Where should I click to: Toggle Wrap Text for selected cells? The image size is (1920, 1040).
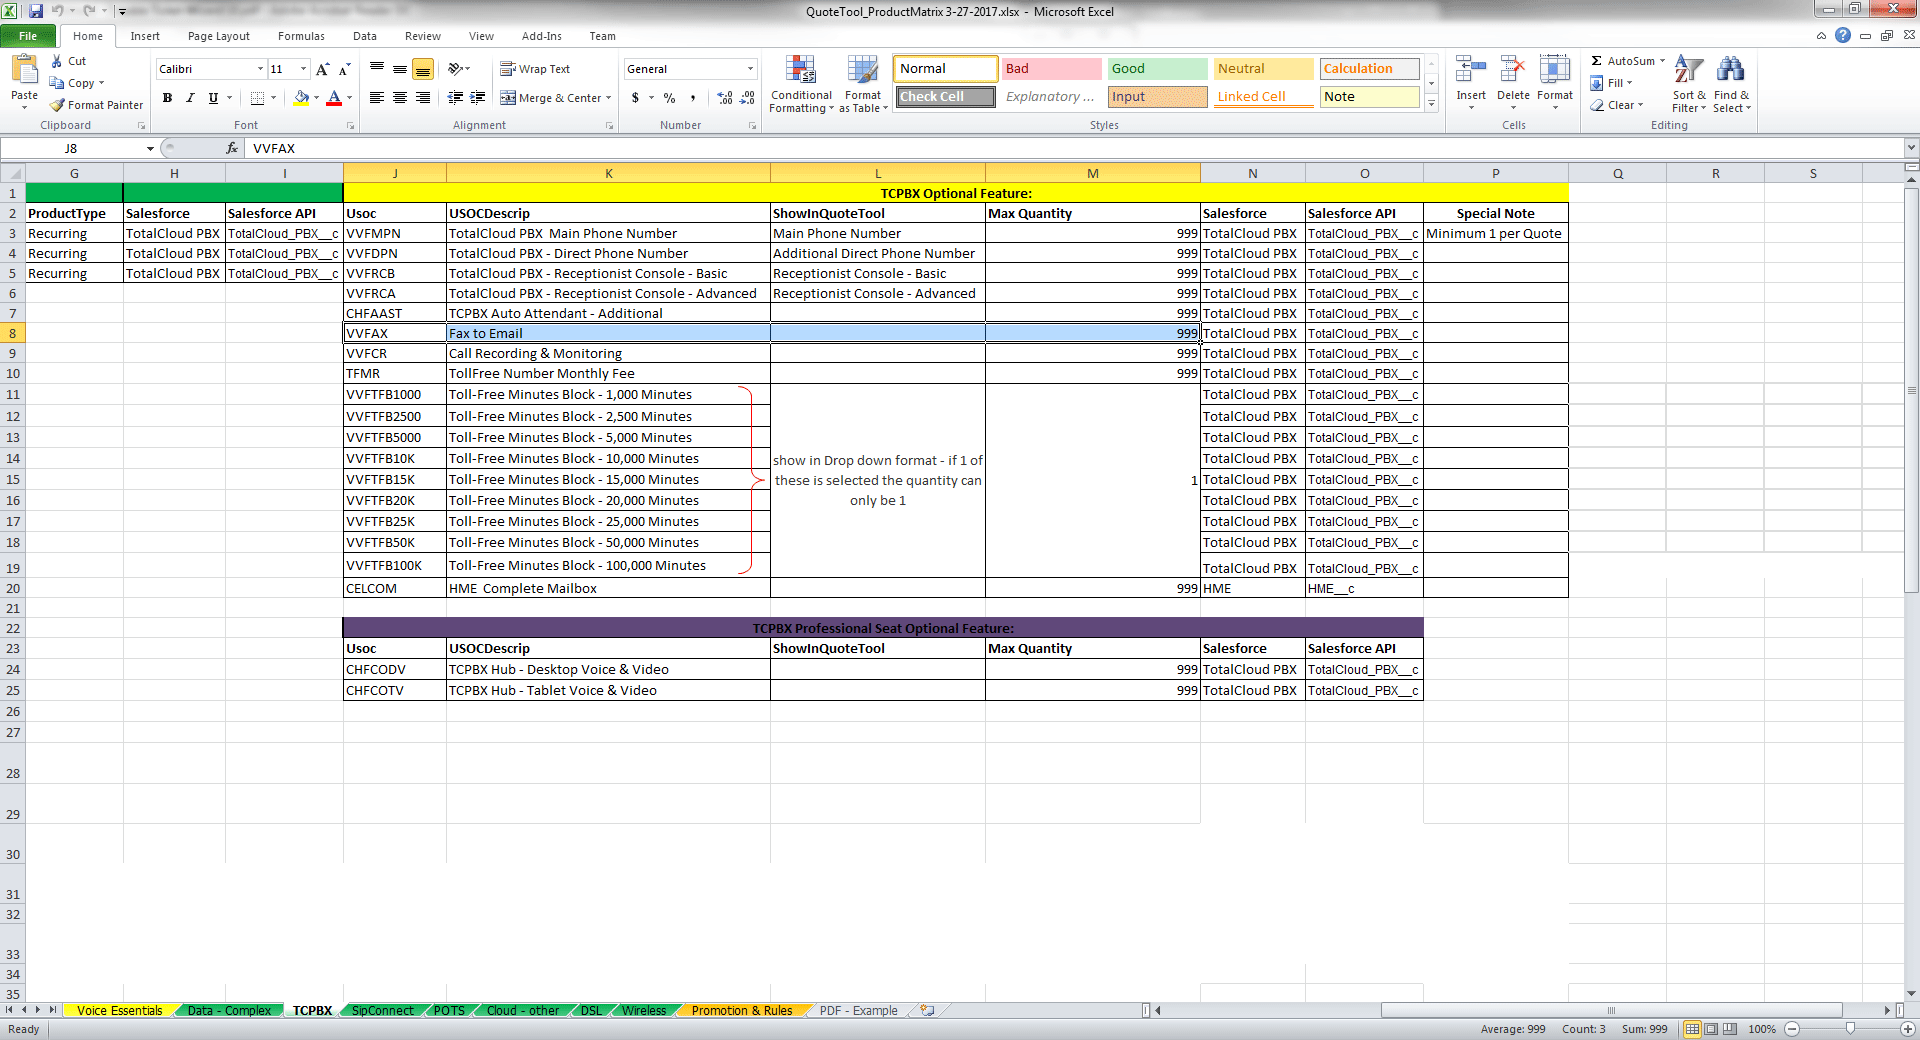(x=535, y=69)
